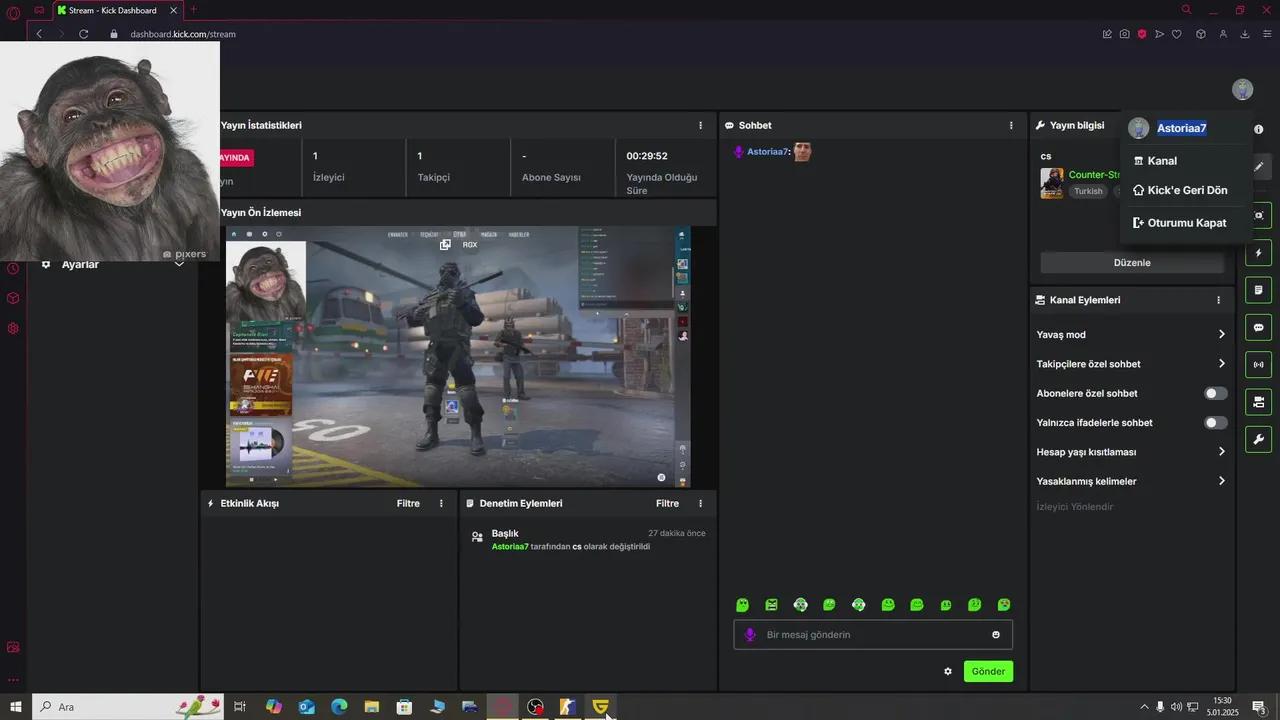Click the Düzenle button

(x=1132, y=263)
